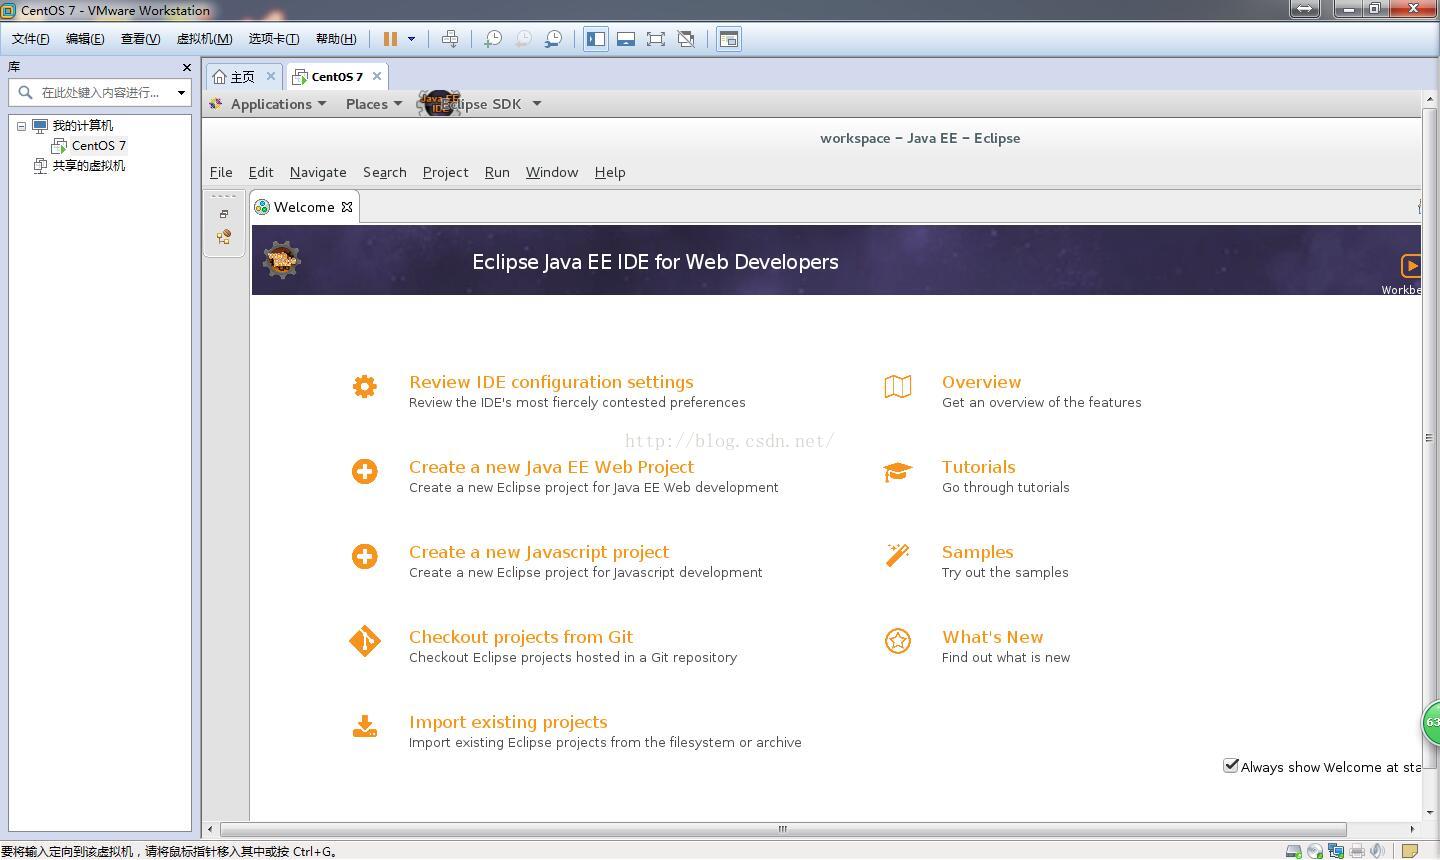Toggle the thumbnail bar view icon
The image size is (1440, 860).
tap(626, 39)
